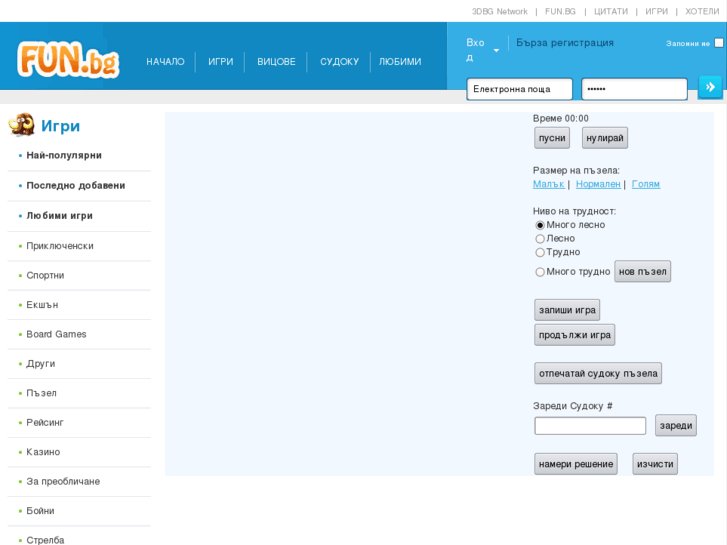Viewport: 727px width, 545px height.
Task: Open За преобличане category
Action: (63, 481)
